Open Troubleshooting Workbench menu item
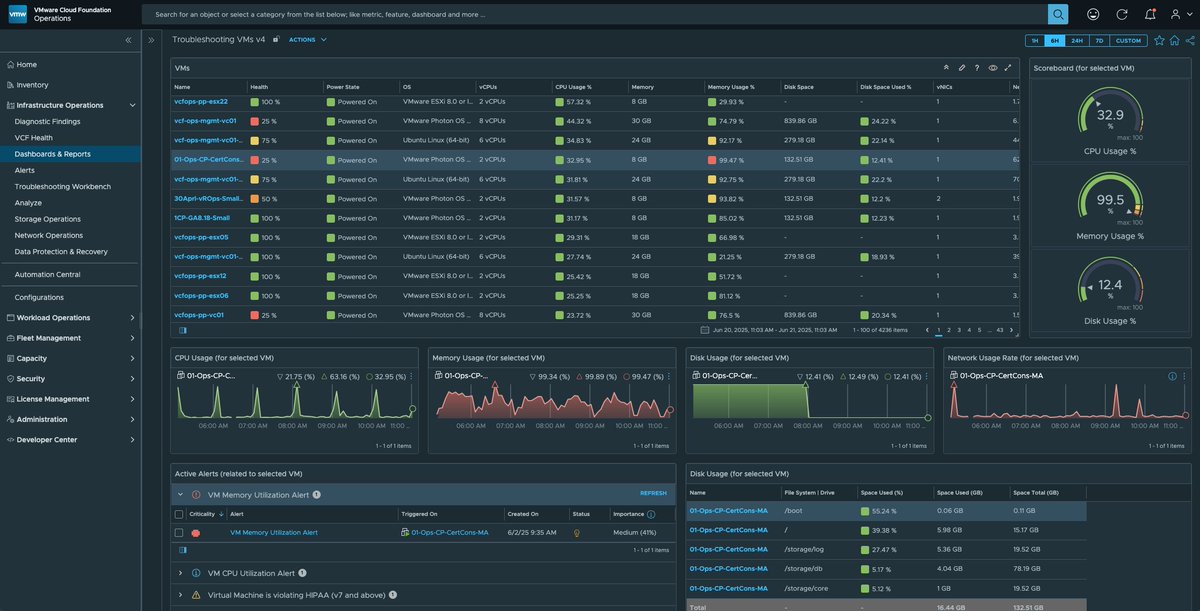1200x611 pixels. coord(63,187)
